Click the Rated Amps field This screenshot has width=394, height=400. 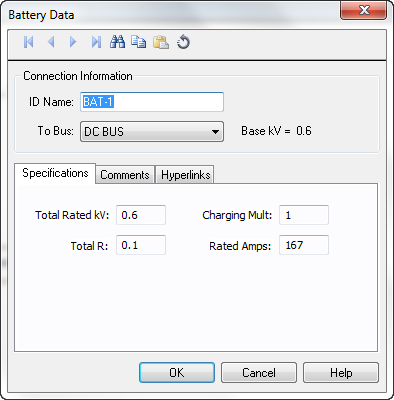[304, 245]
